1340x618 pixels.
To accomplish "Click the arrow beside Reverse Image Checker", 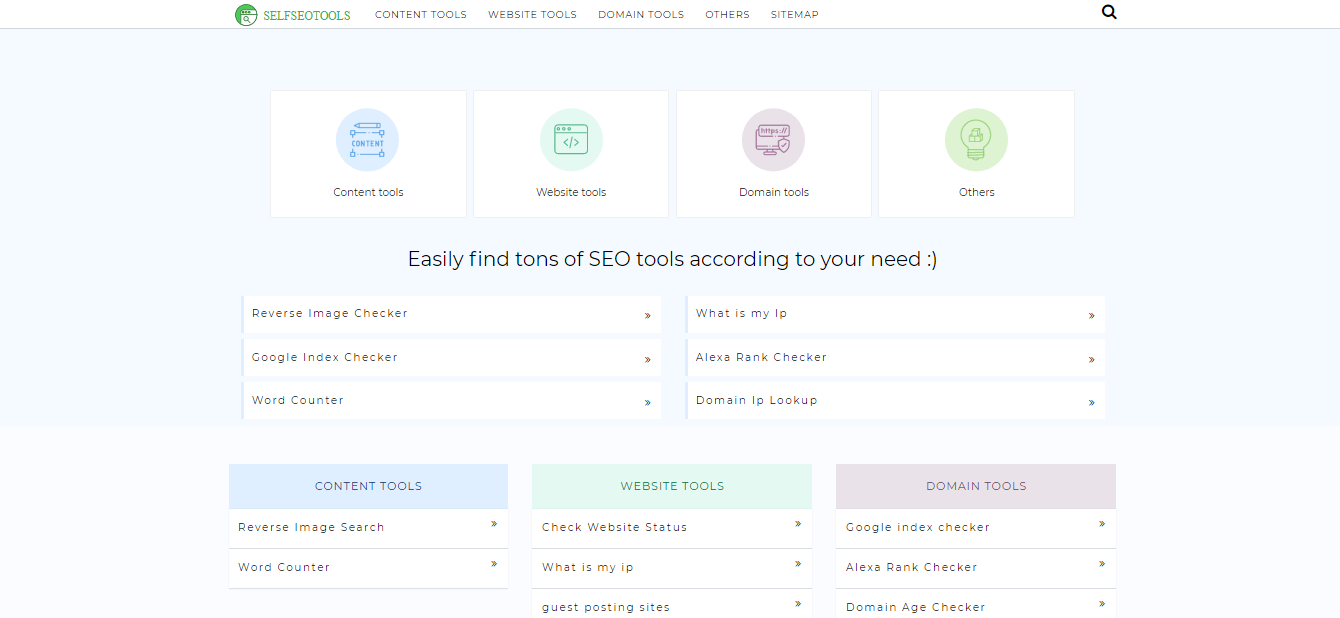I will click(648, 315).
